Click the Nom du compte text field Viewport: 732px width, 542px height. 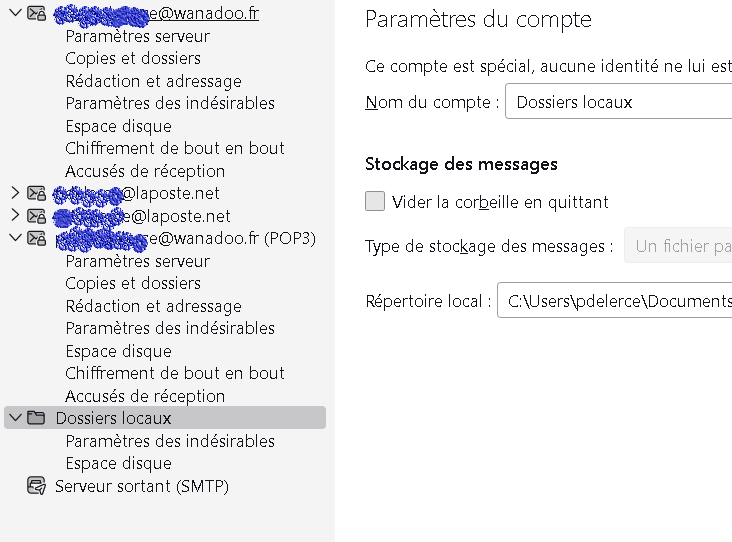click(618, 102)
